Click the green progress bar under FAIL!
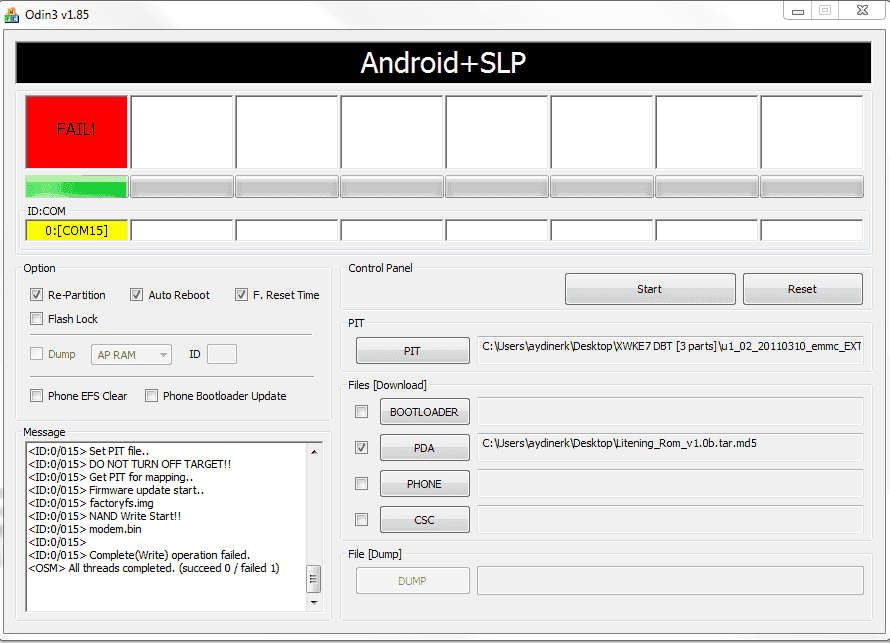The height and width of the screenshot is (643, 890). [x=76, y=187]
